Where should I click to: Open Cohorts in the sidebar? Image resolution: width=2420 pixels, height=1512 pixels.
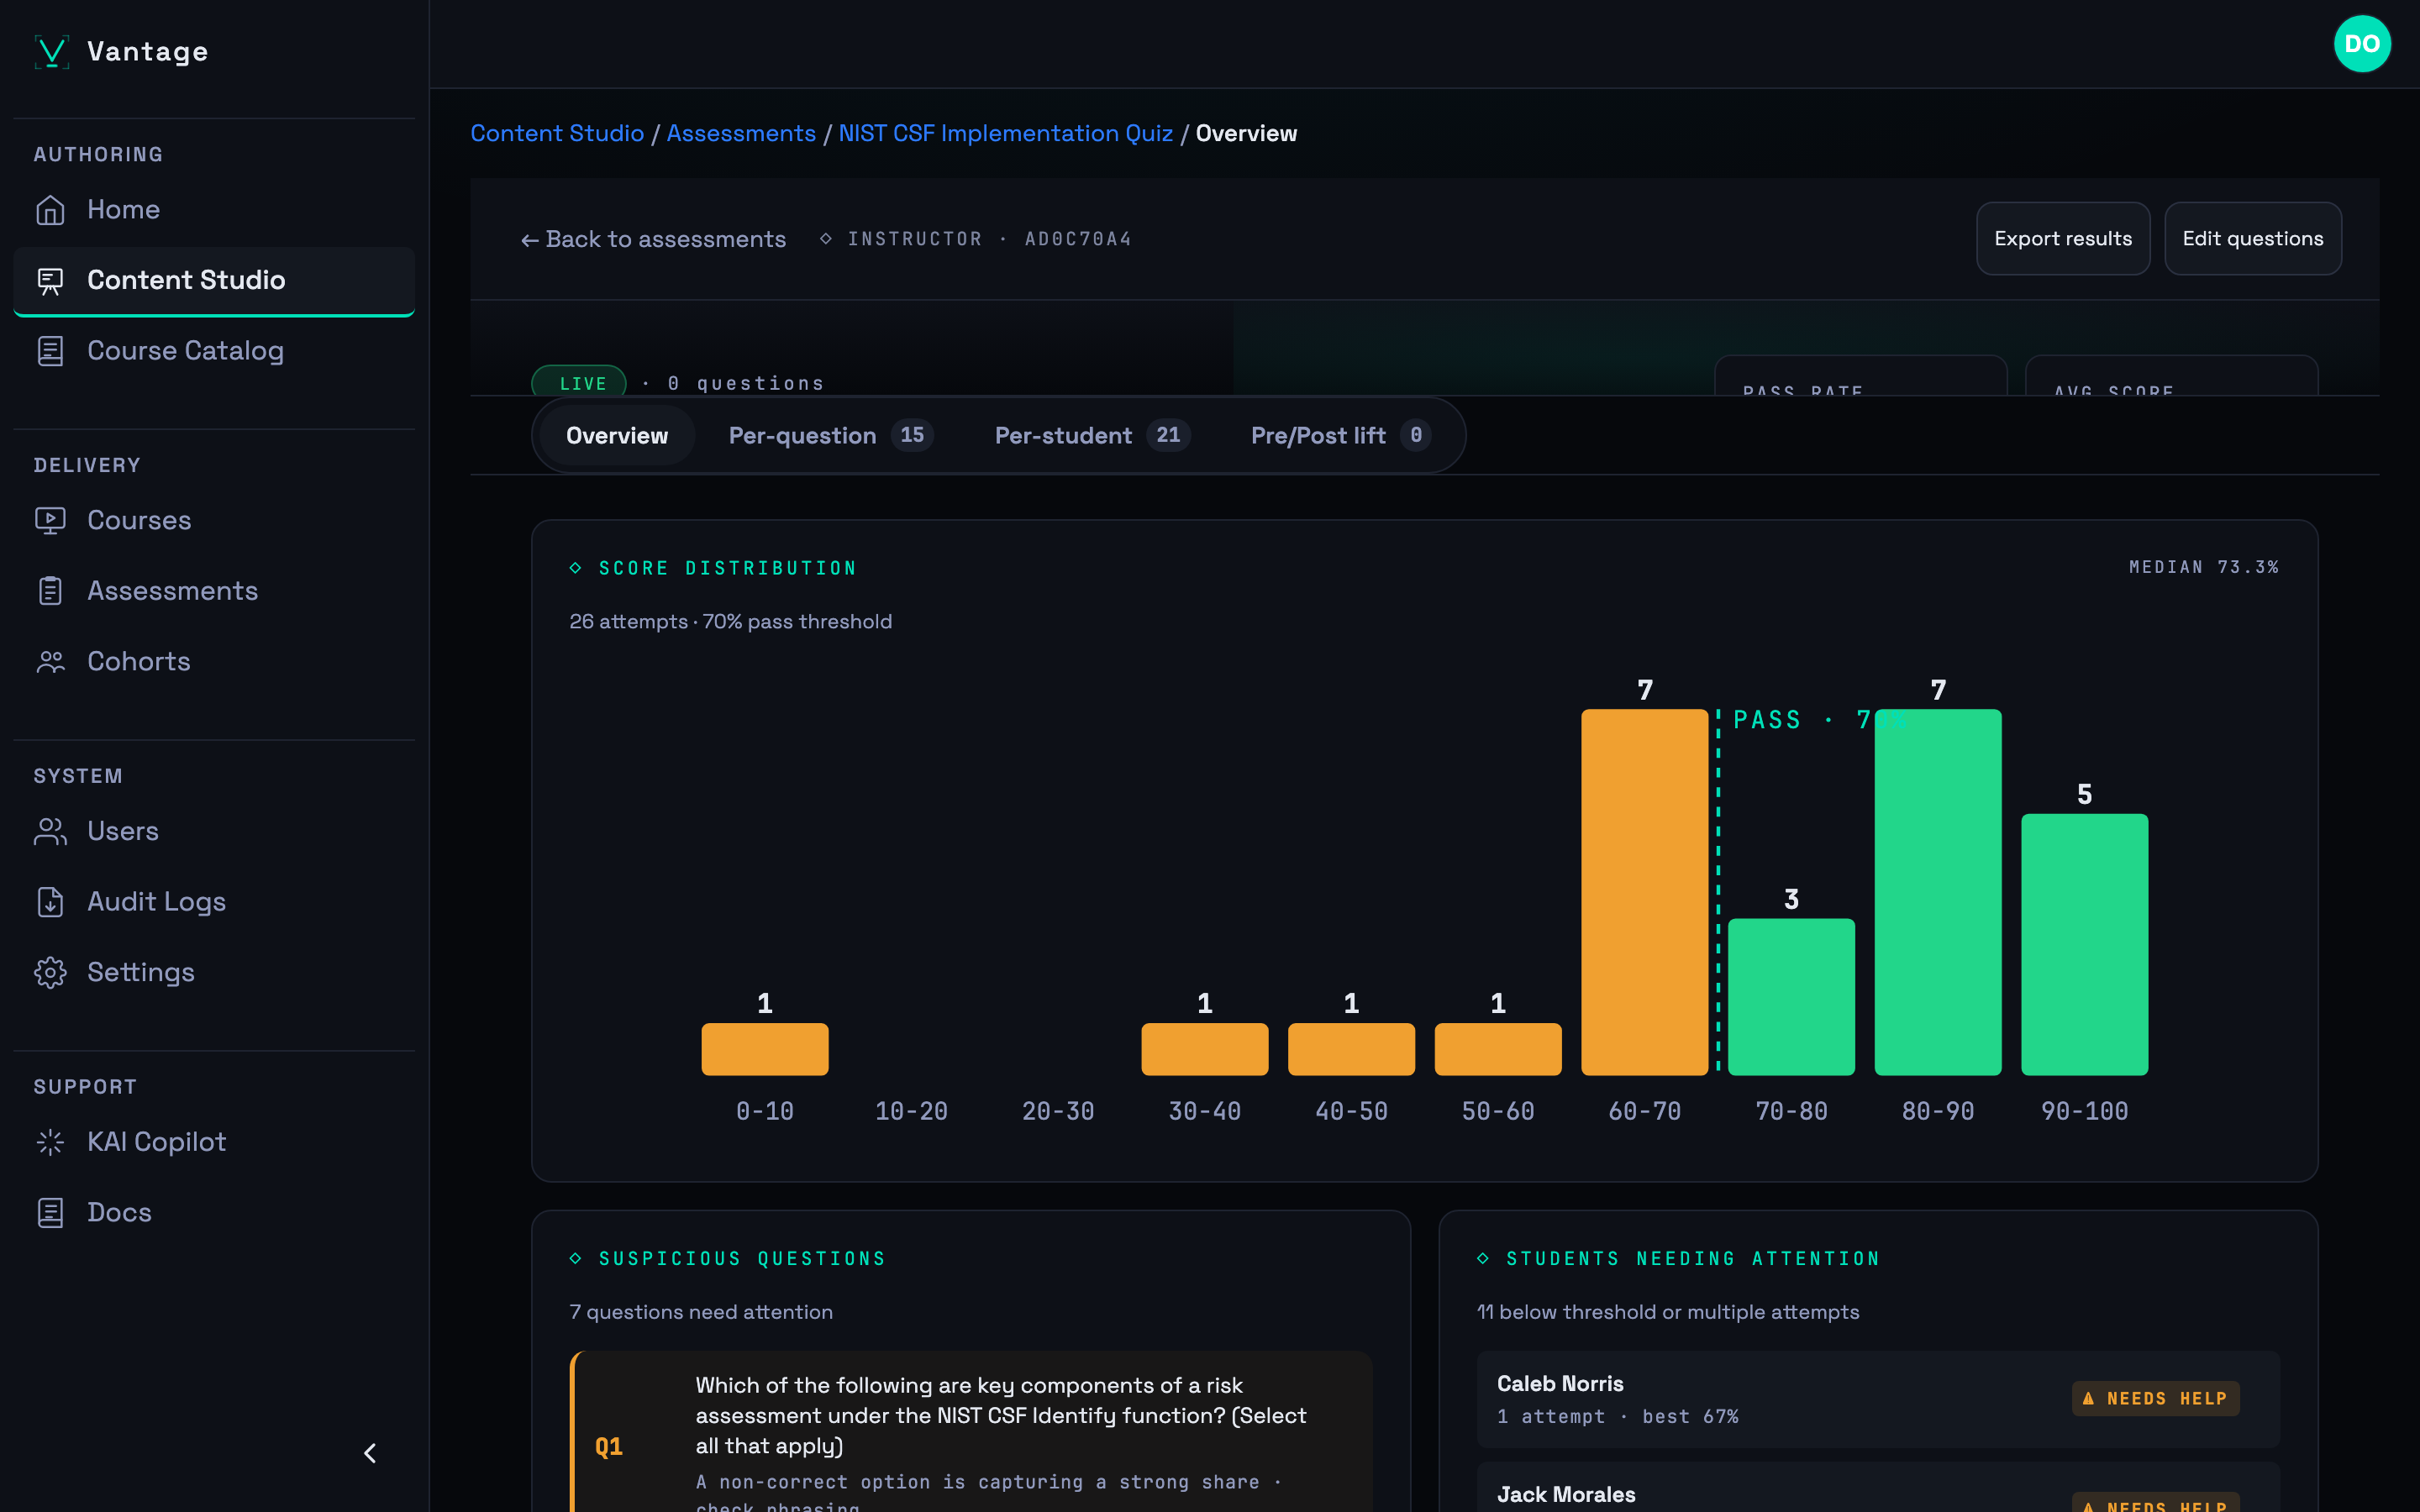click(214, 662)
